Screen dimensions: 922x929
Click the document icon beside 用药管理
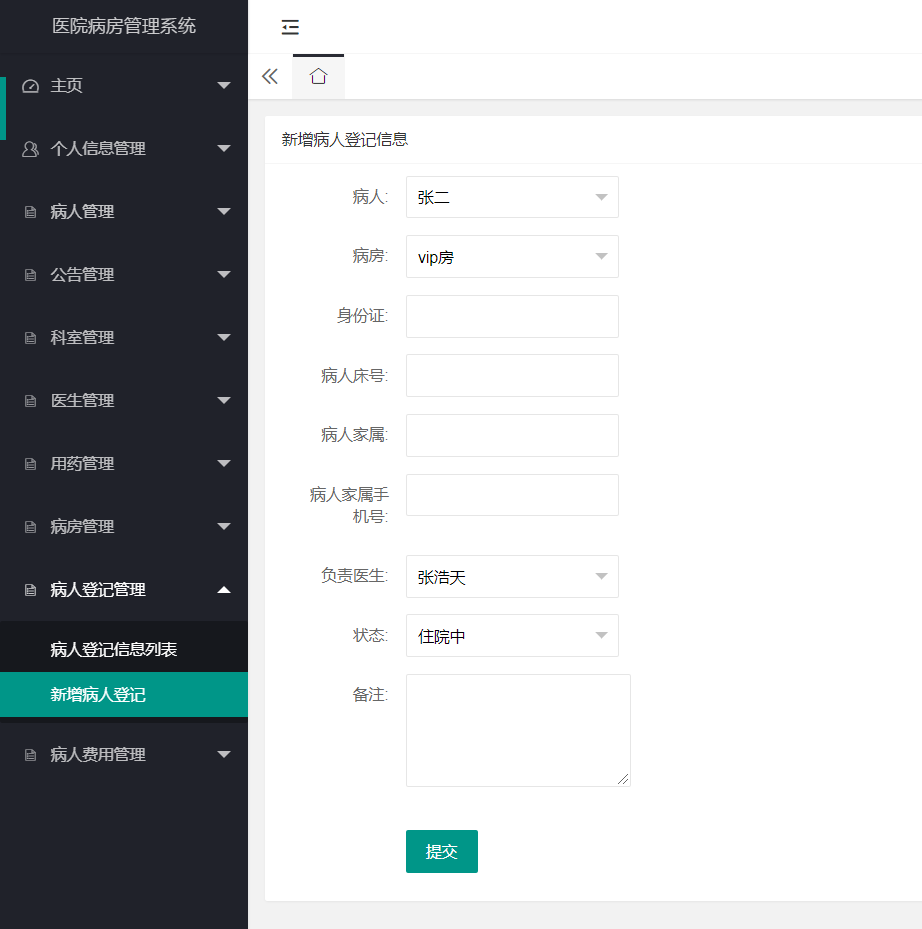tap(30, 464)
